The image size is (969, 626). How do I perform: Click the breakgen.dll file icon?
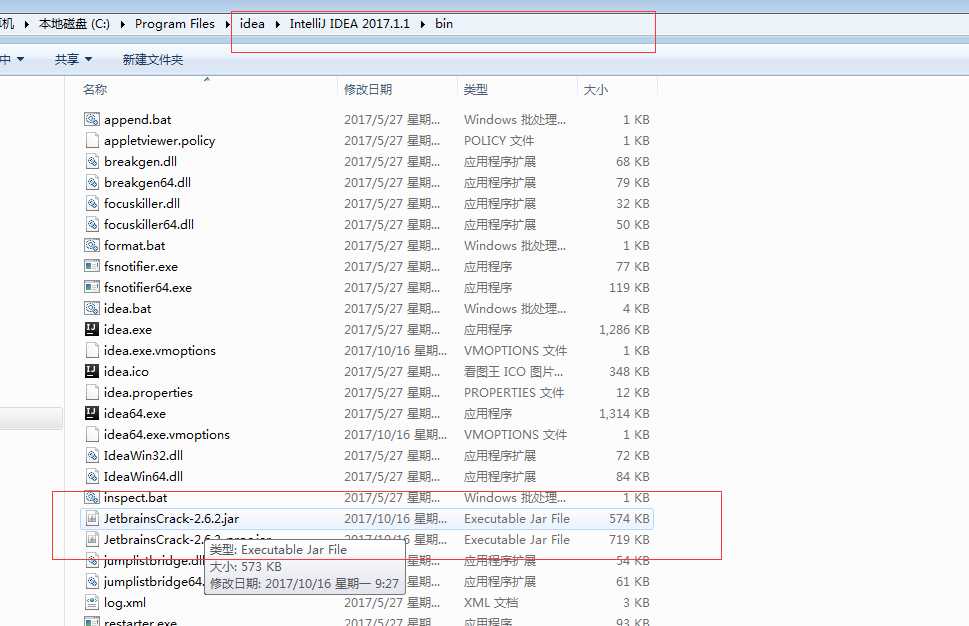(91, 161)
